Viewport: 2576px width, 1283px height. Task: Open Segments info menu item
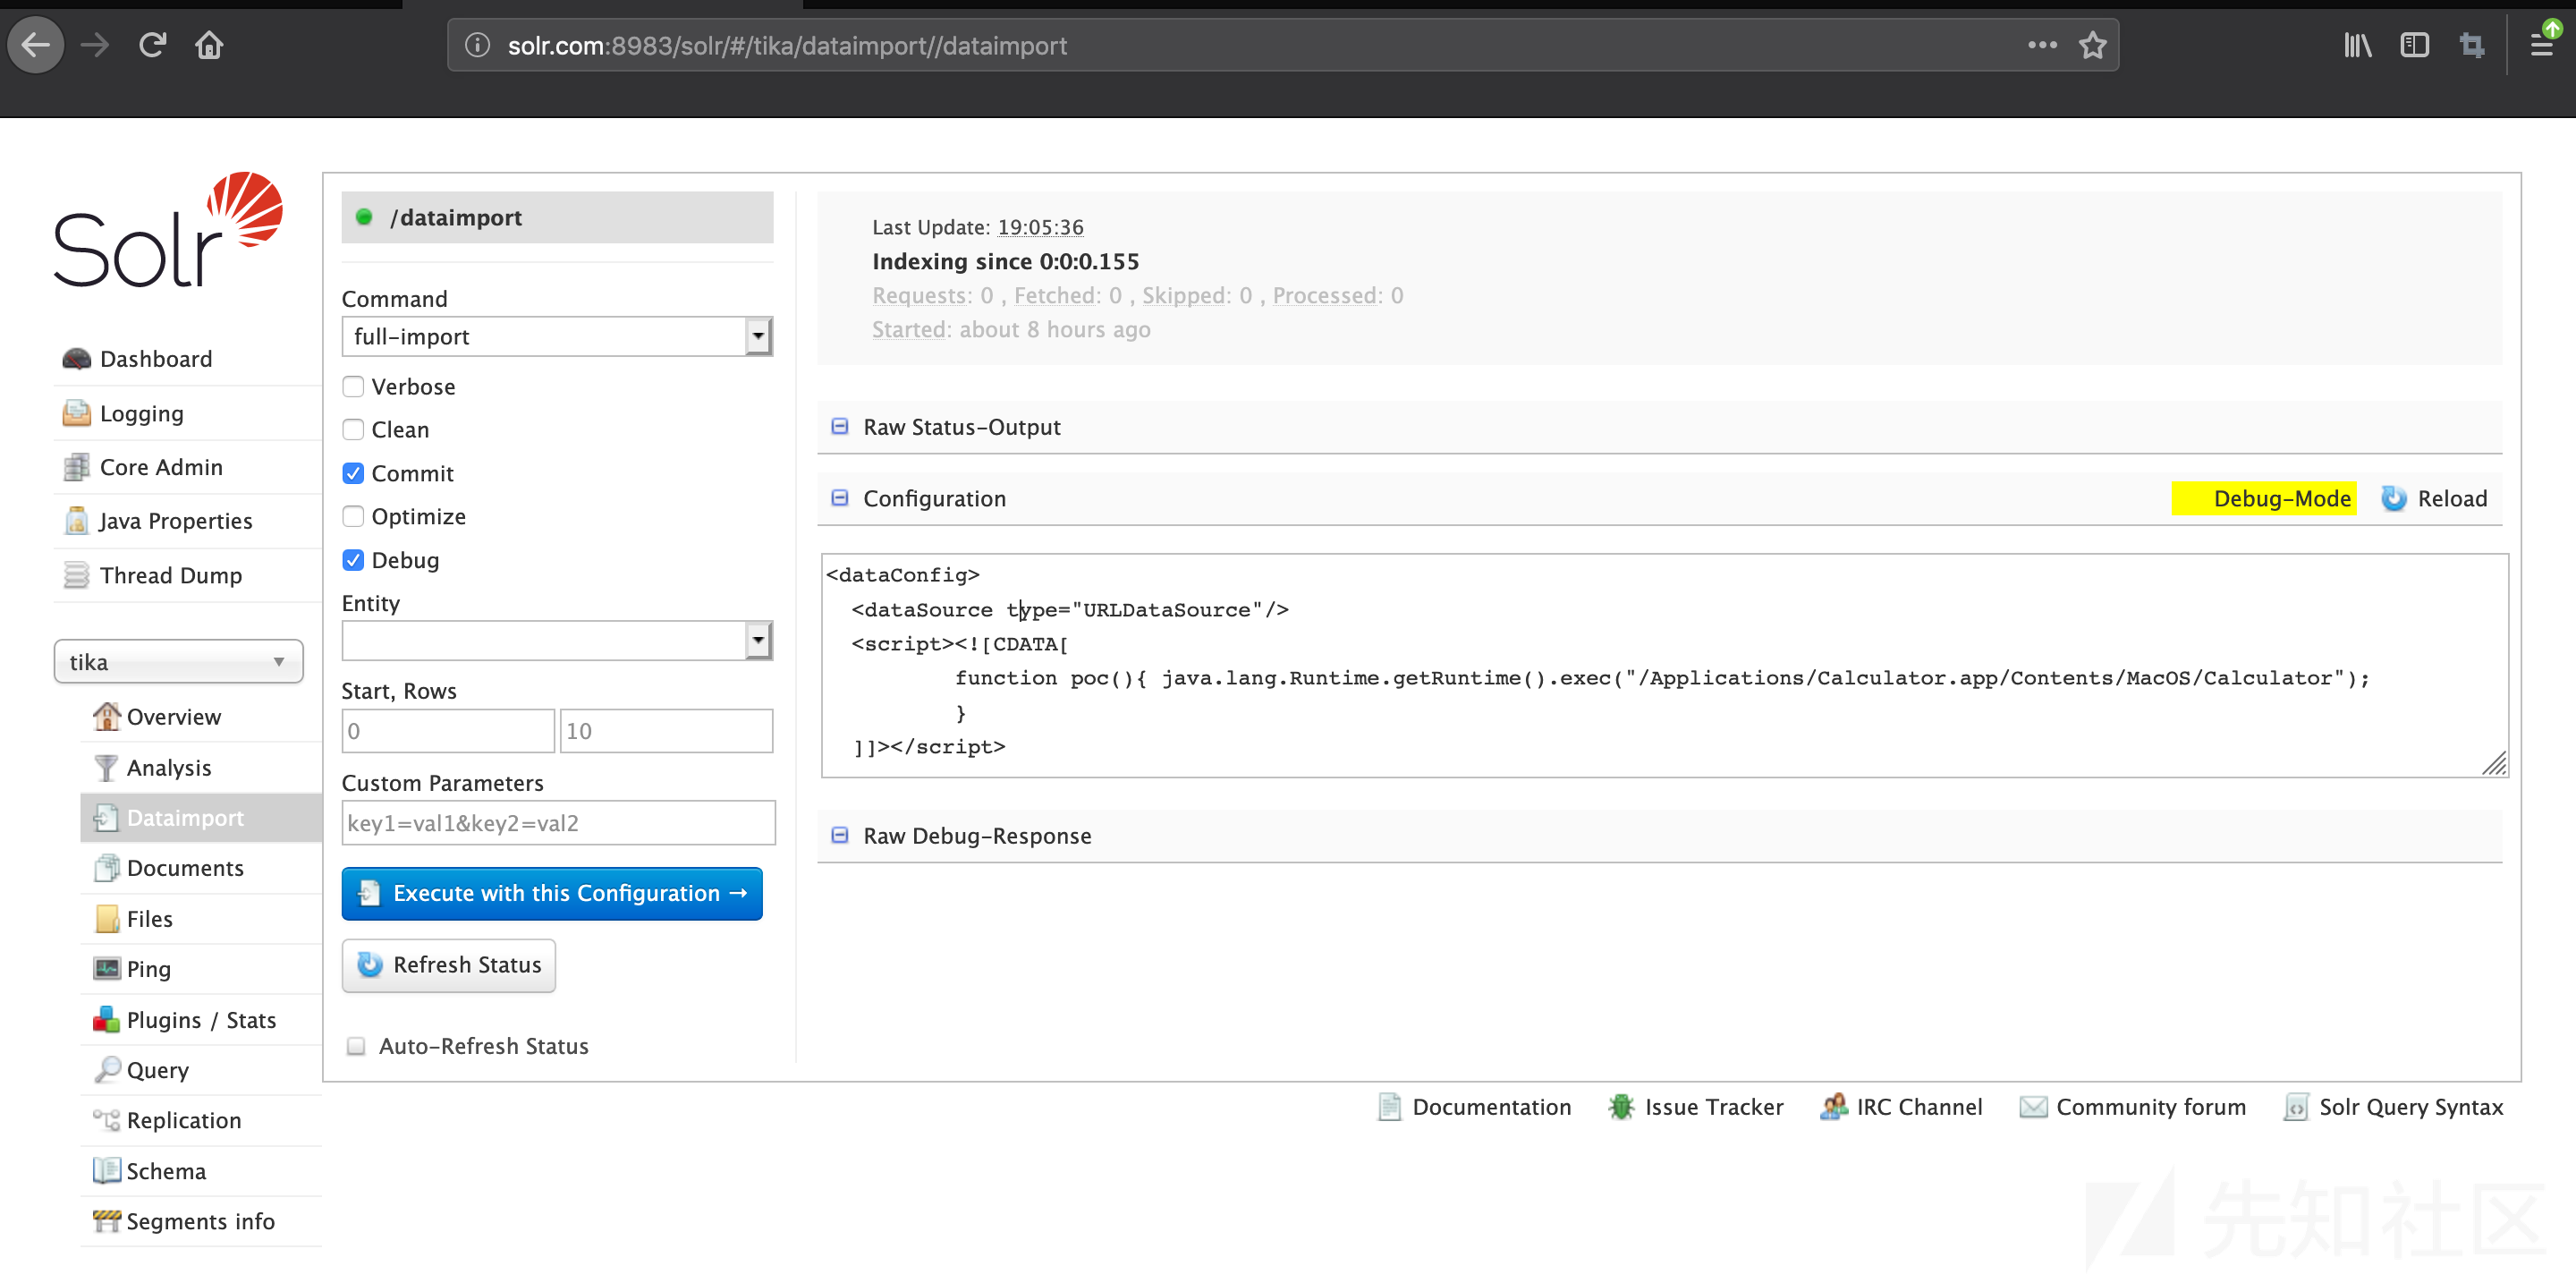pyautogui.click(x=200, y=1220)
